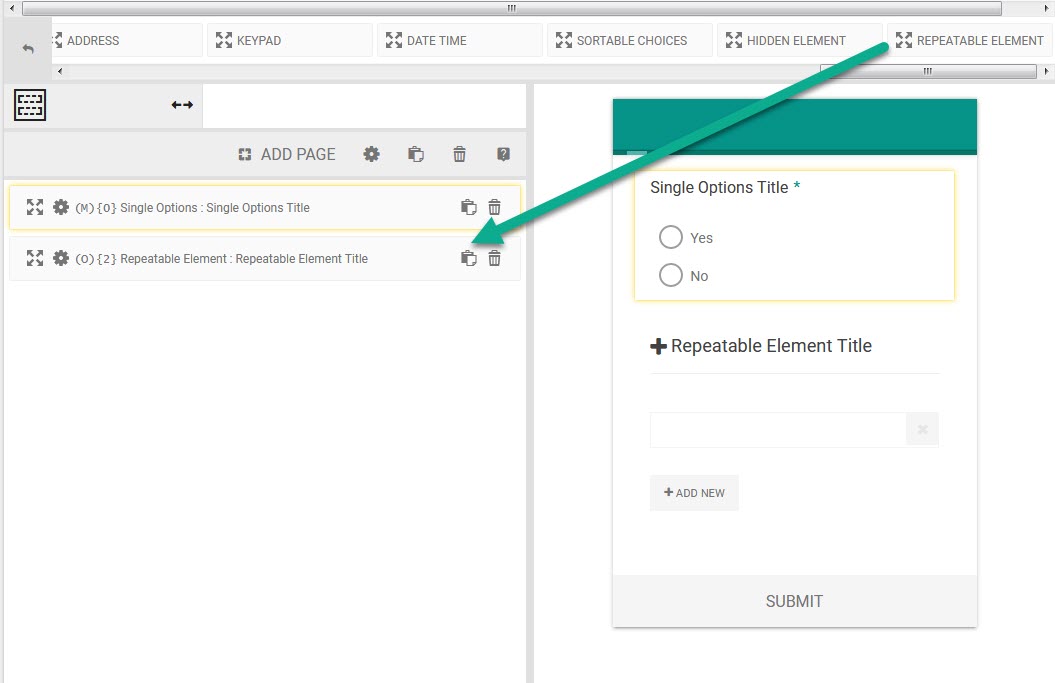The height and width of the screenshot is (683, 1055).
Task: Click the top scrollbar left arrow
Action: pos(11,8)
